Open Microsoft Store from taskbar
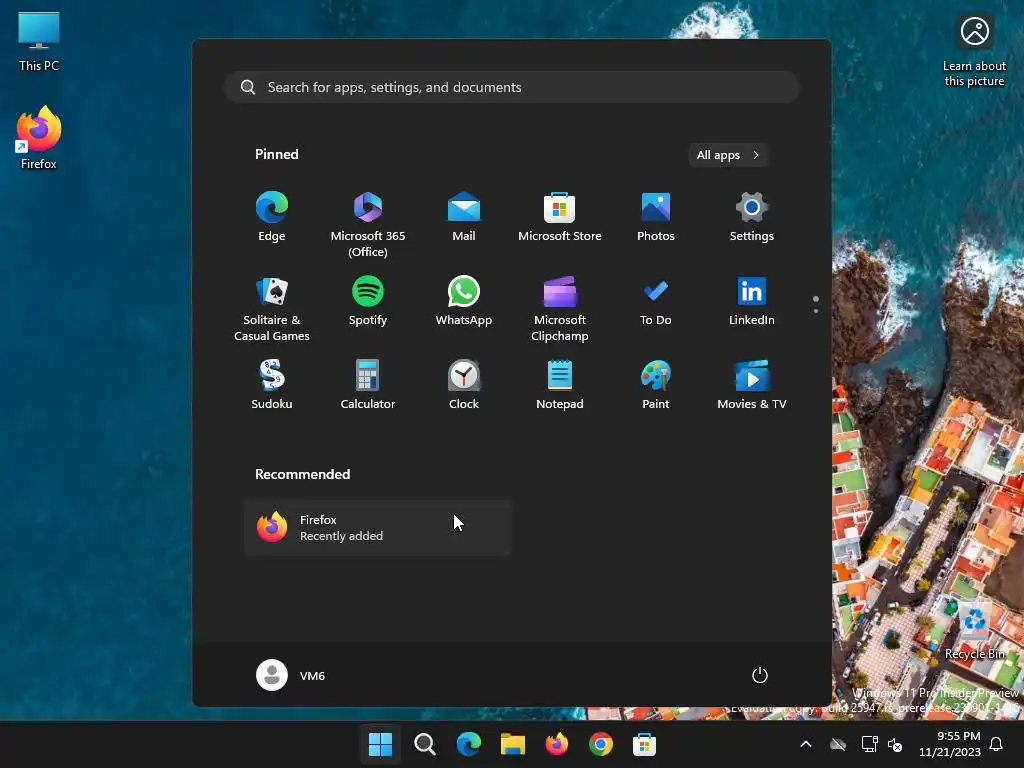Screen dimensions: 1024x768 [645, 744]
